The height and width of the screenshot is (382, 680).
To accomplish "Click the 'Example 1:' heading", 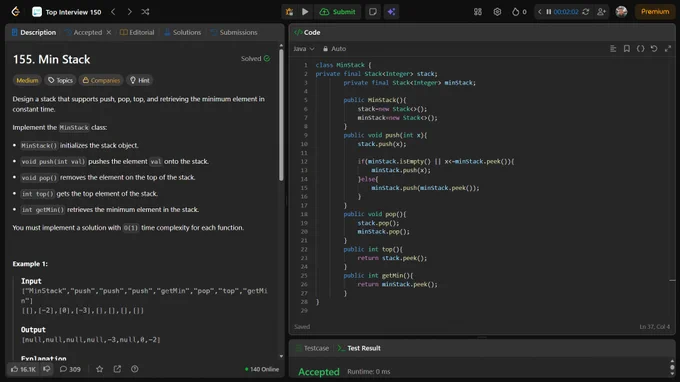I will pyautogui.click(x=30, y=264).
